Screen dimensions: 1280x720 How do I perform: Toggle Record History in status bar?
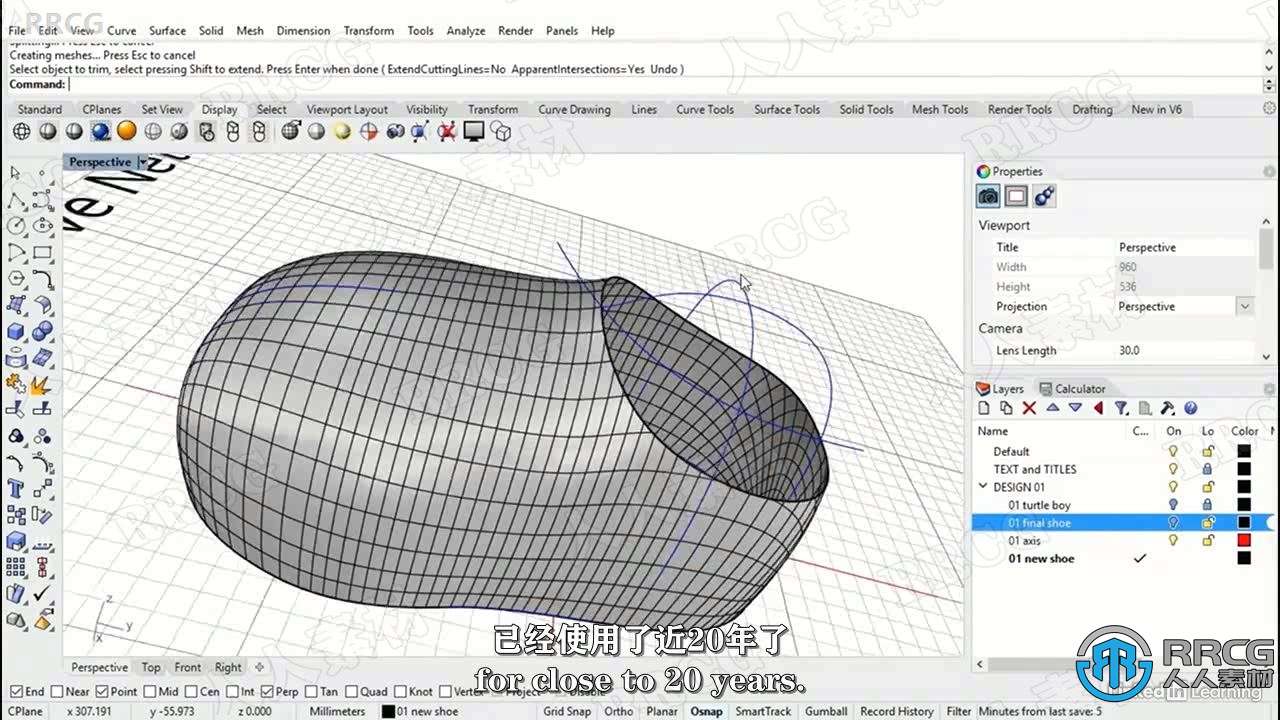tap(897, 711)
